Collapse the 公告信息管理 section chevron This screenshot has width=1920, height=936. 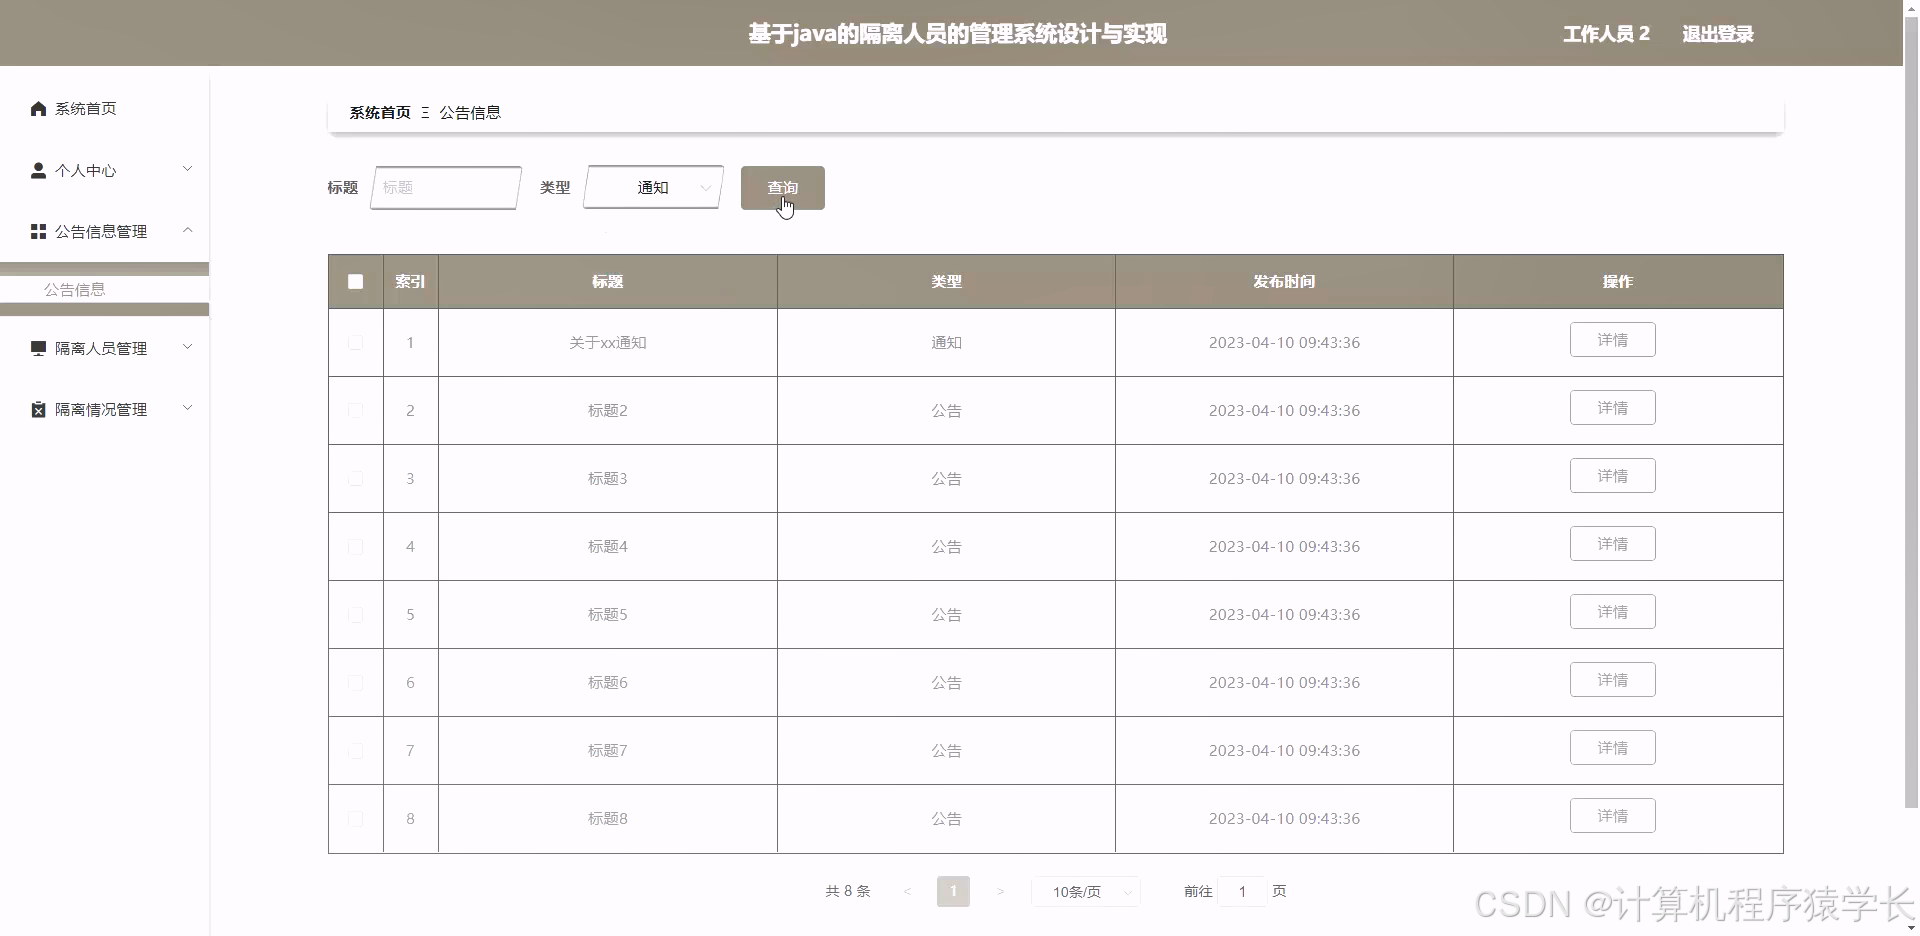pyautogui.click(x=187, y=231)
